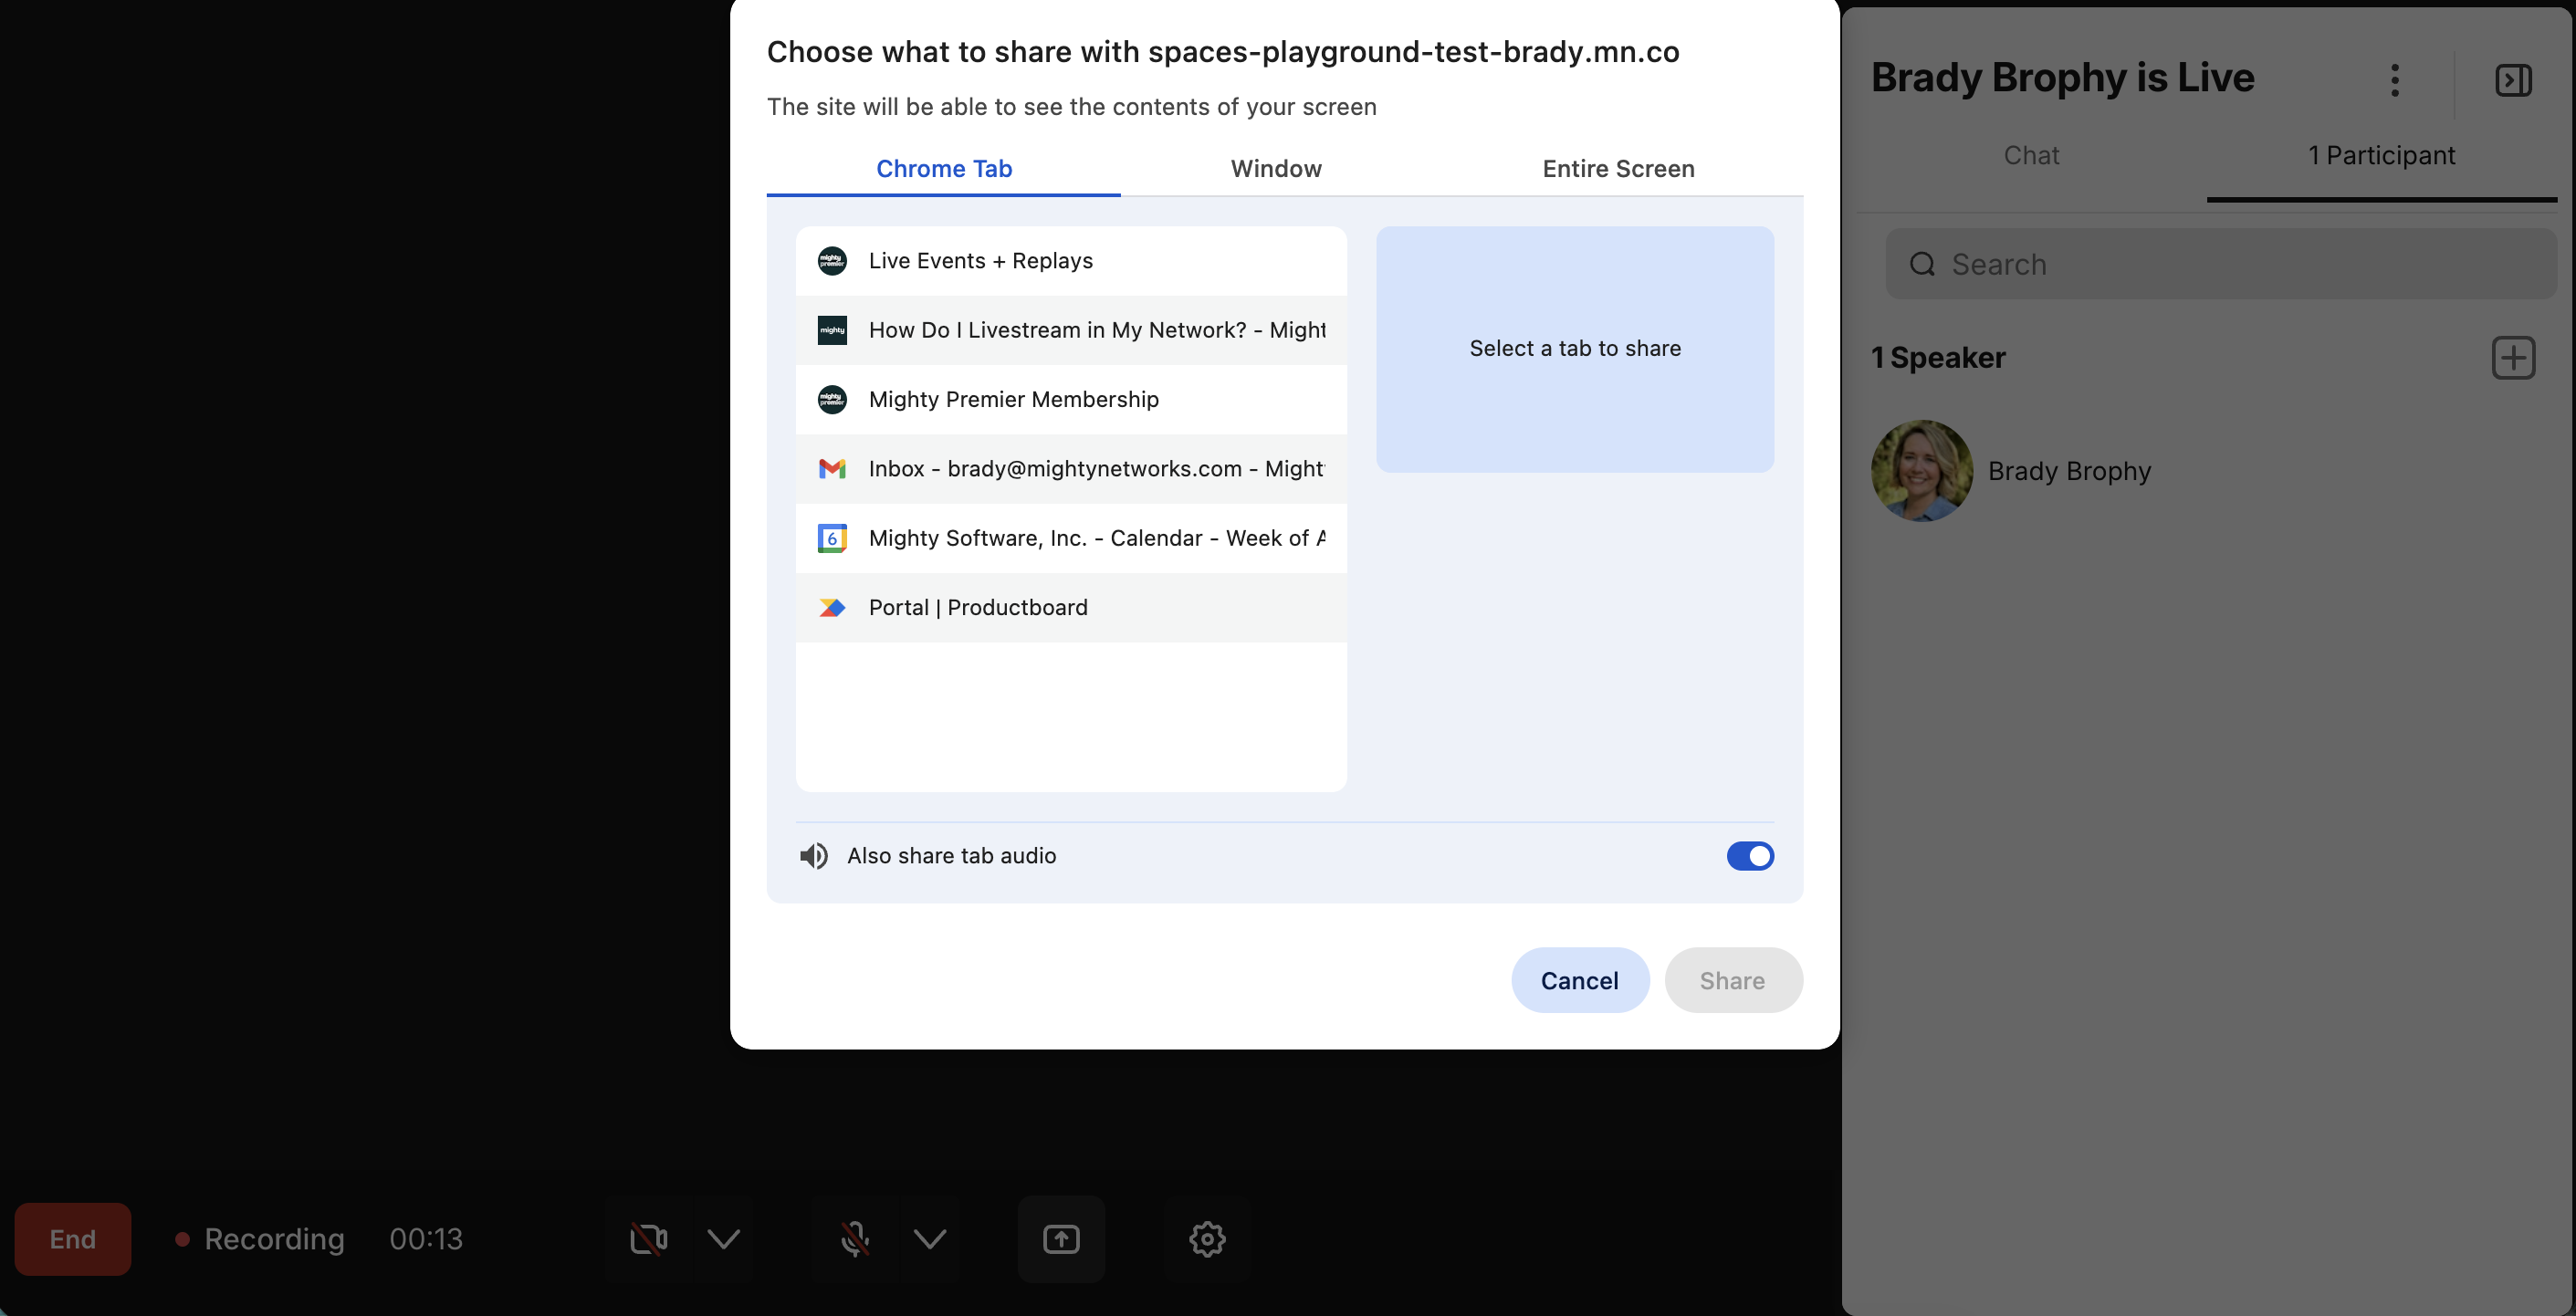This screenshot has height=1316, width=2576.
Task: Click the Share button
Action: tap(1733, 980)
